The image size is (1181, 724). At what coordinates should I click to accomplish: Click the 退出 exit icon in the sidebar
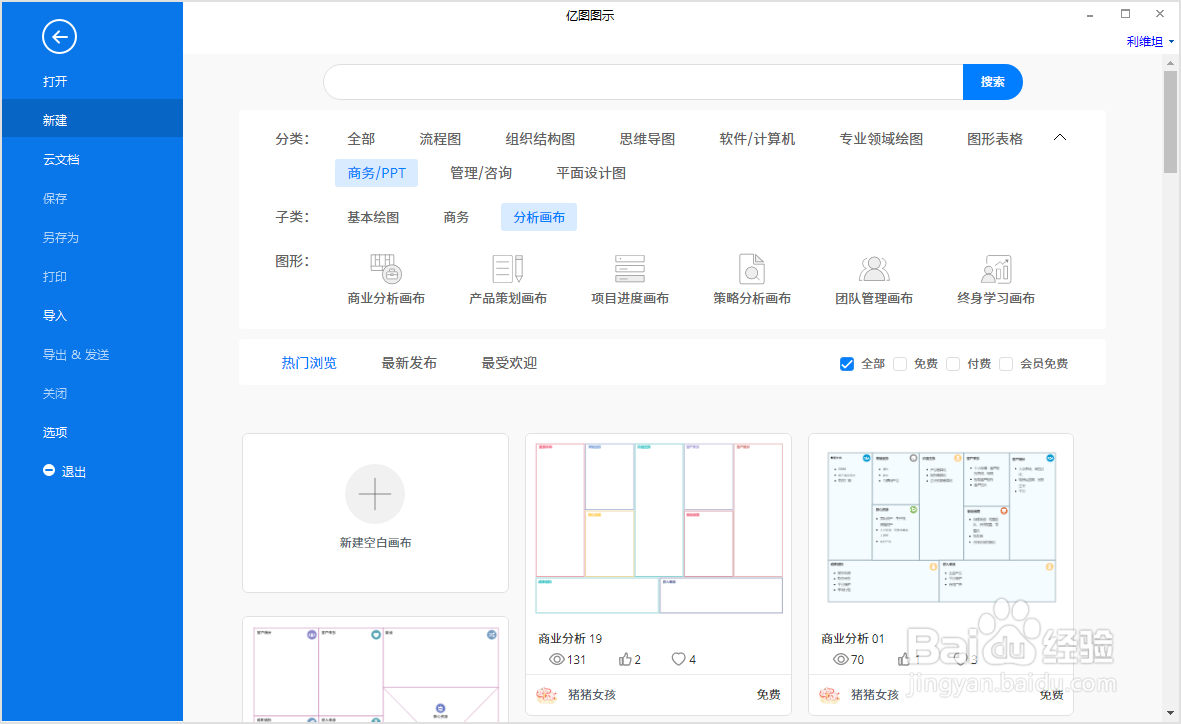point(48,470)
